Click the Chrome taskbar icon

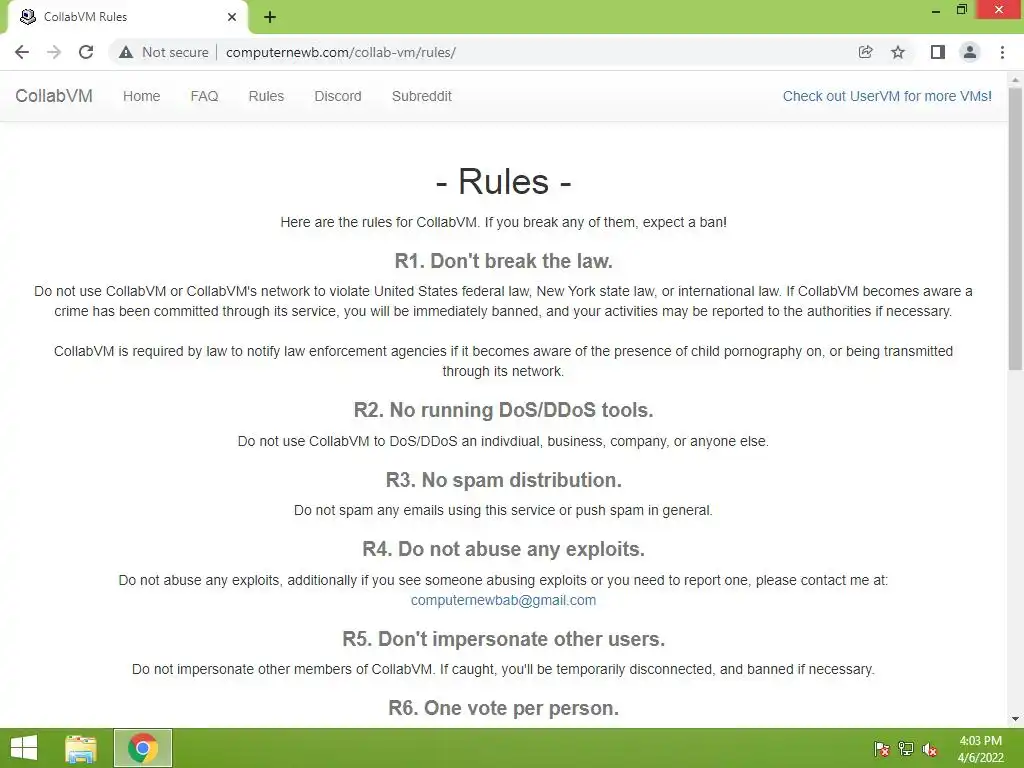pyautogui.click(x=143, y=748)
